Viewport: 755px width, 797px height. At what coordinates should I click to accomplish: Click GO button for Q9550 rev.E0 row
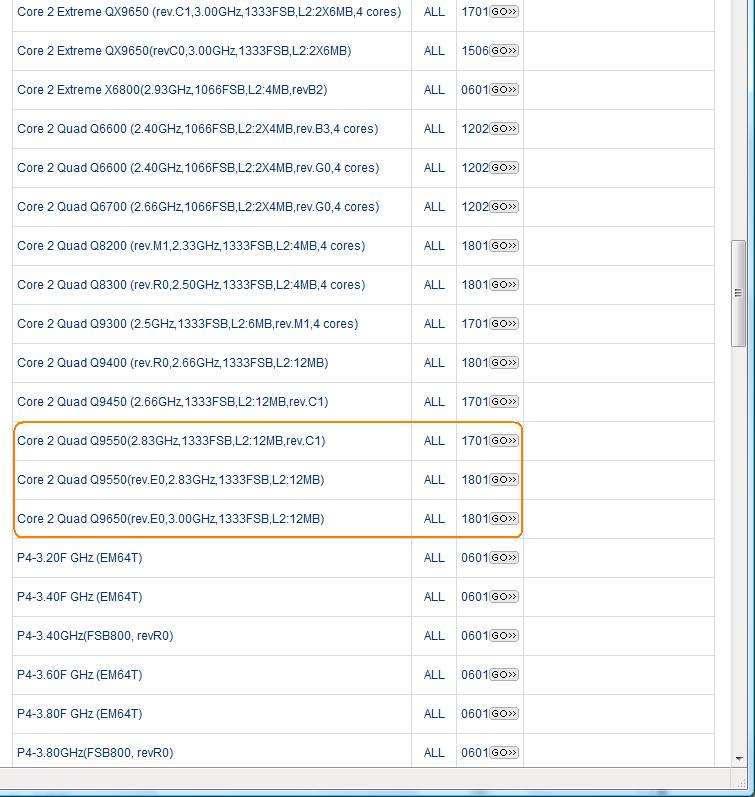504,480
